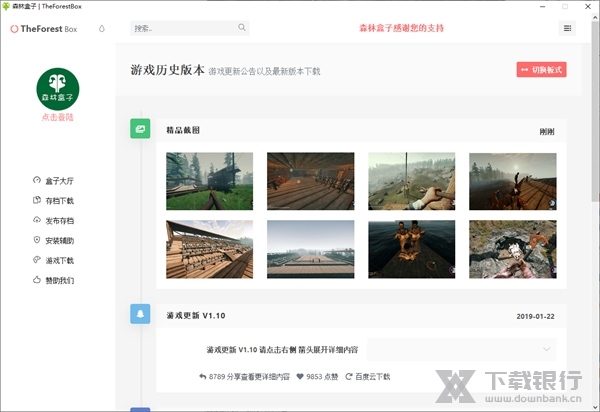Open the forest cabin screenshot thumbnail
This screenshot has height=412, width=600.
pos(209,181)
